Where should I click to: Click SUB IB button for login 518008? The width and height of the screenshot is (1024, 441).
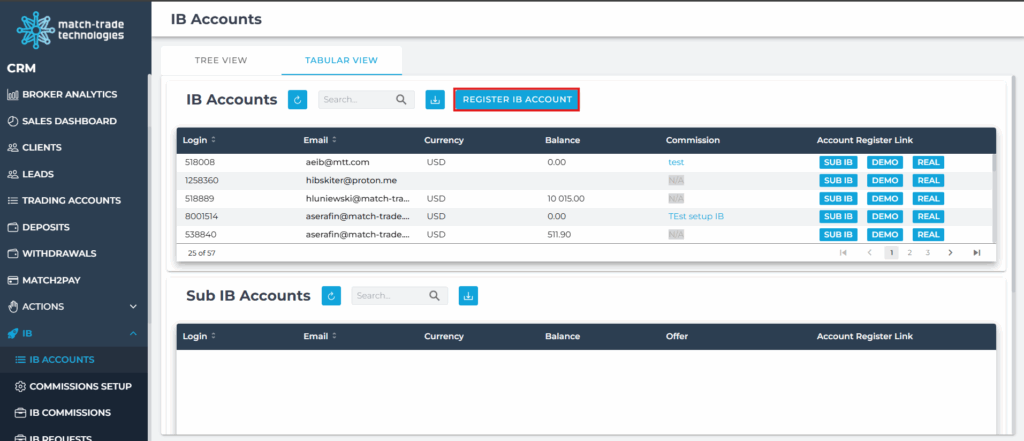point(838,162)
